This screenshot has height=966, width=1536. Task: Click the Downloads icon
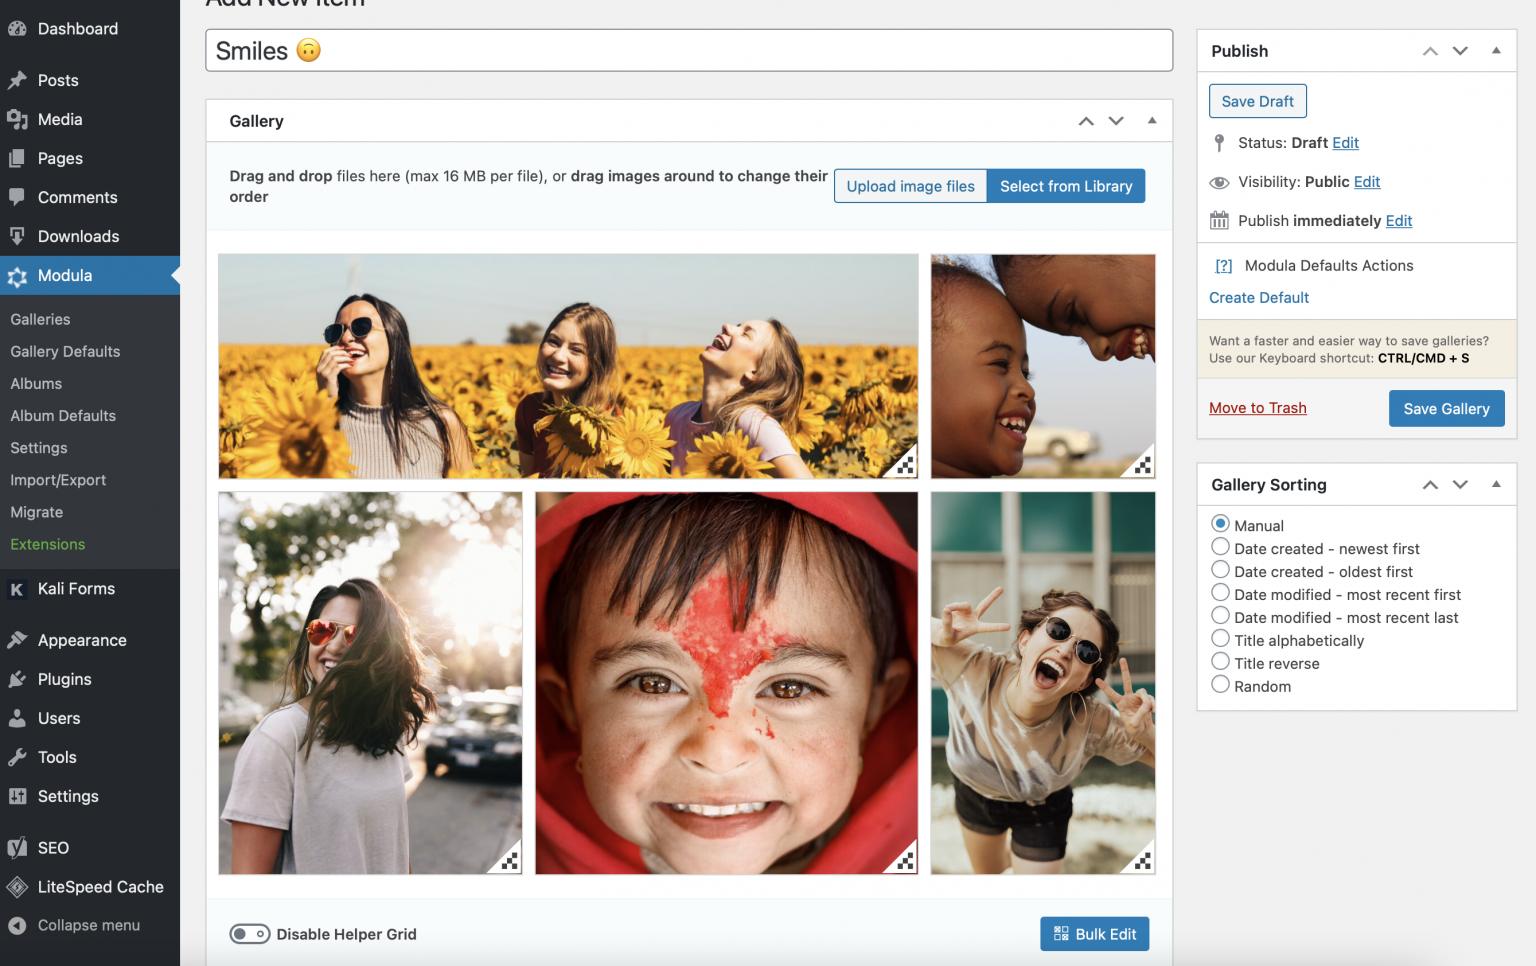click(x=17, y=236)
